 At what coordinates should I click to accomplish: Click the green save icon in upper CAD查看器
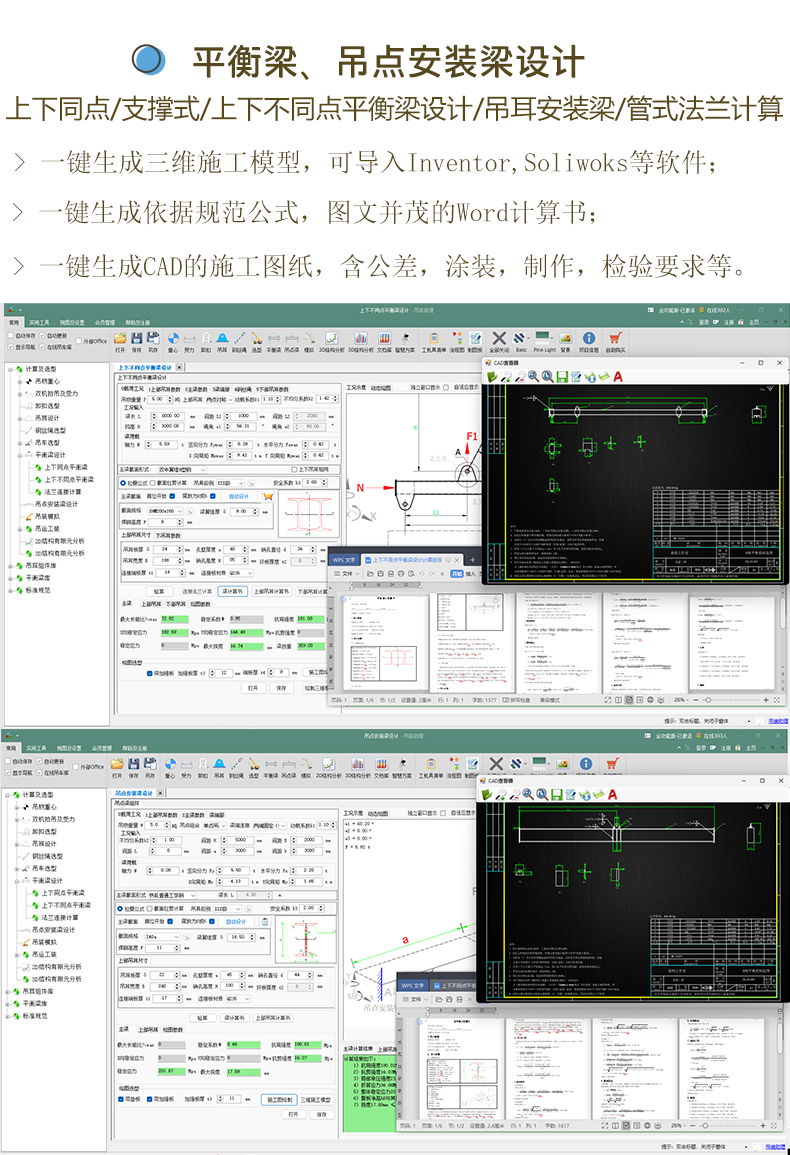[562, 376]
